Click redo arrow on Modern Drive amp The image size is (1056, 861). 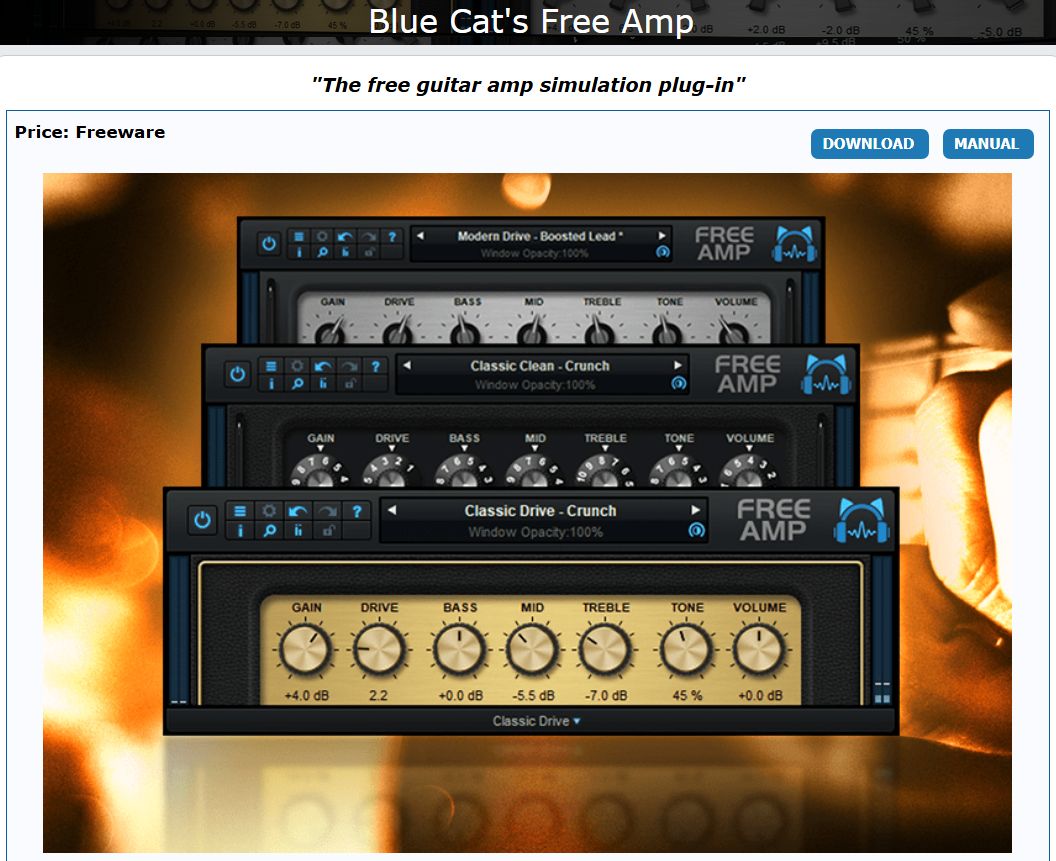(368, 236)
